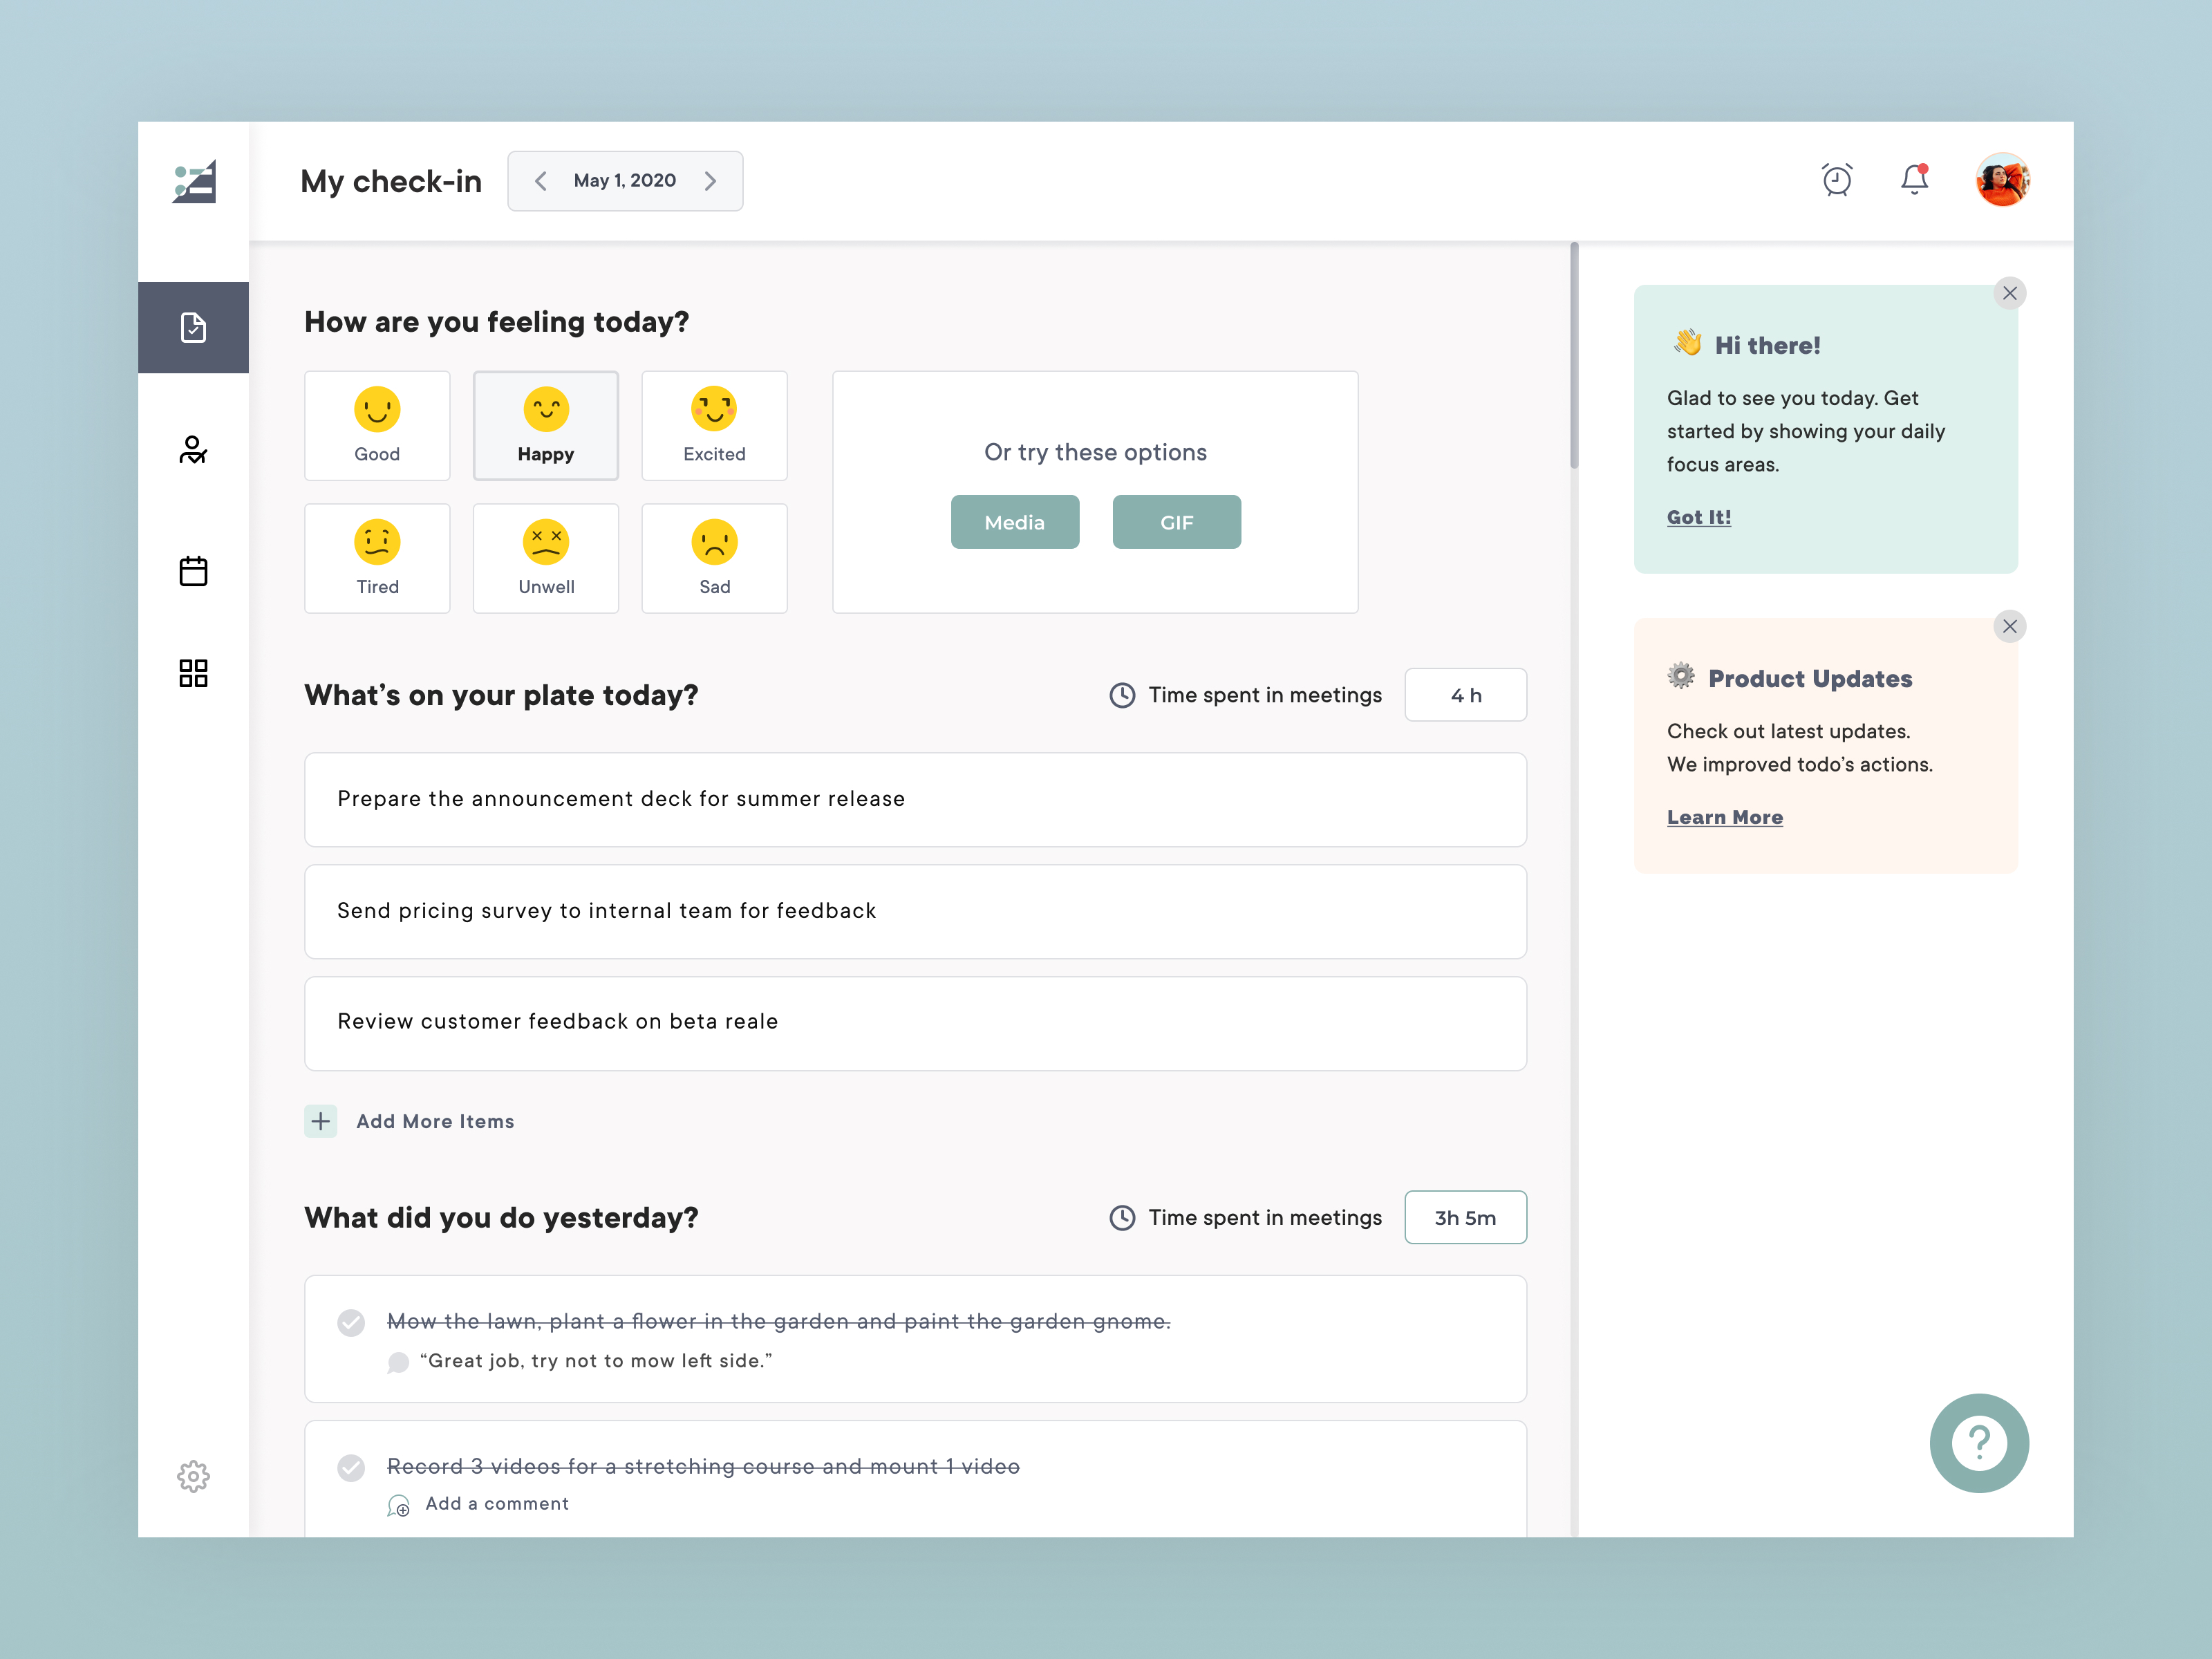Click the alarm clock icon in header

1837,180
